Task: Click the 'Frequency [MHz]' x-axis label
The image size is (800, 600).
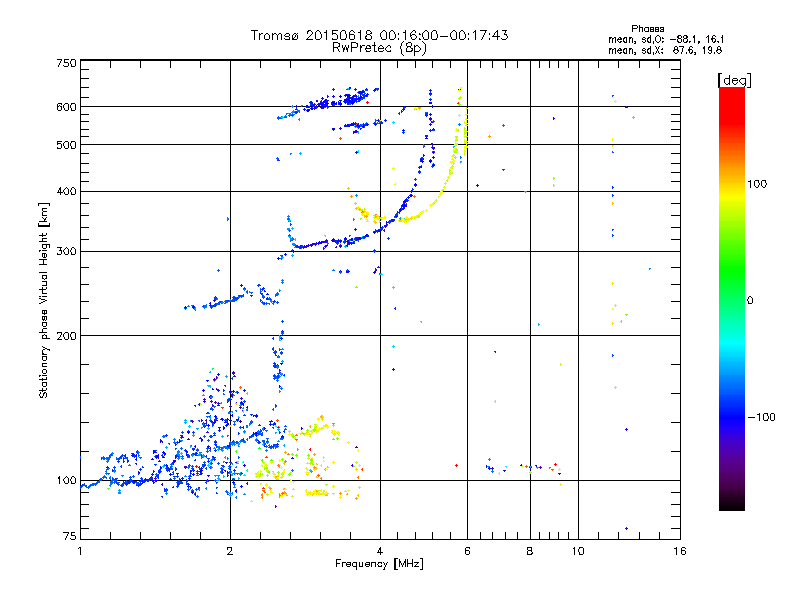Action: (x=379, y=564)
